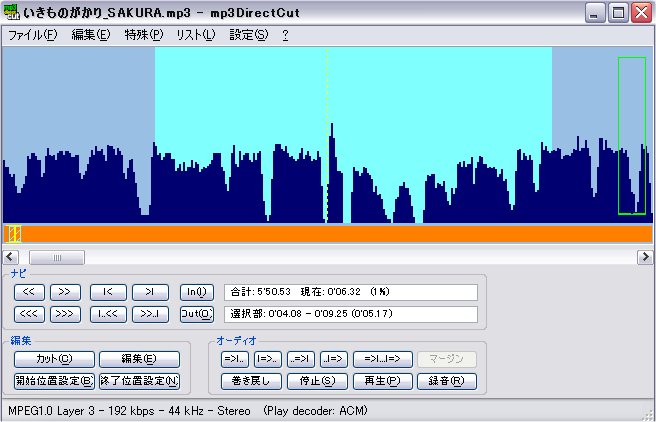This screenshot has width=656, height=422.
Task: Jump to start with the I< button
Action: coord(108,292)
